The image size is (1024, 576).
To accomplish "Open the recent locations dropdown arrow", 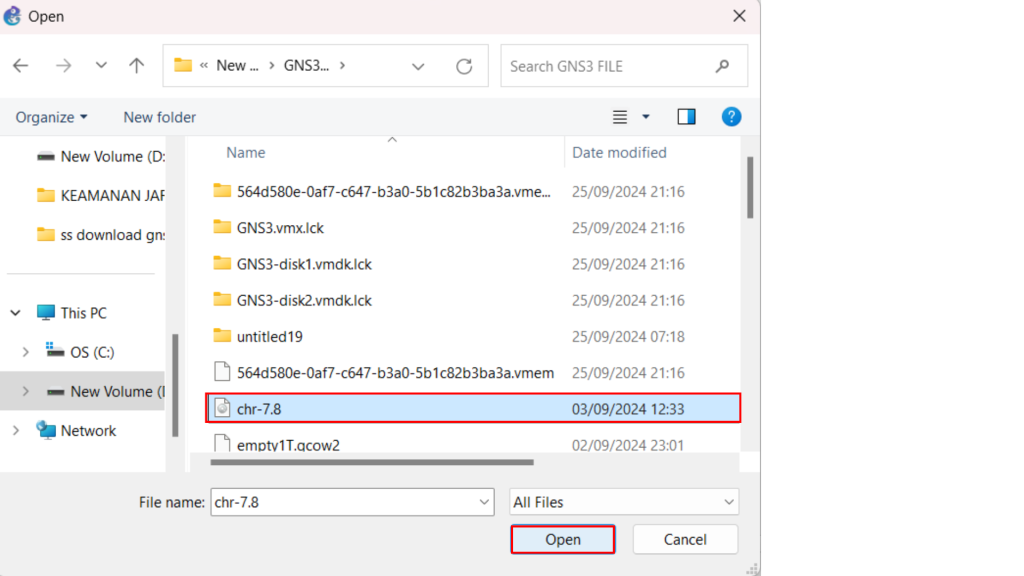I will point(101,66).
